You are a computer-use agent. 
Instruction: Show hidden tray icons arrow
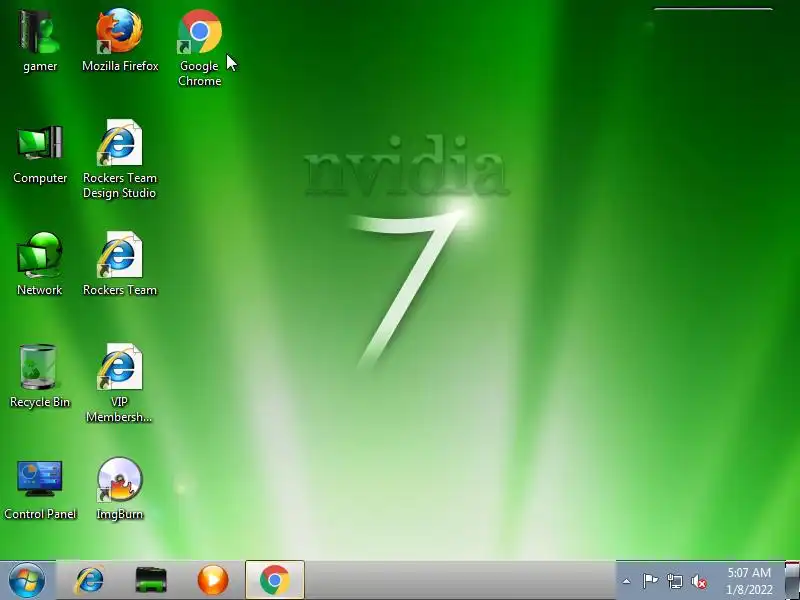(x=627, y=581)
